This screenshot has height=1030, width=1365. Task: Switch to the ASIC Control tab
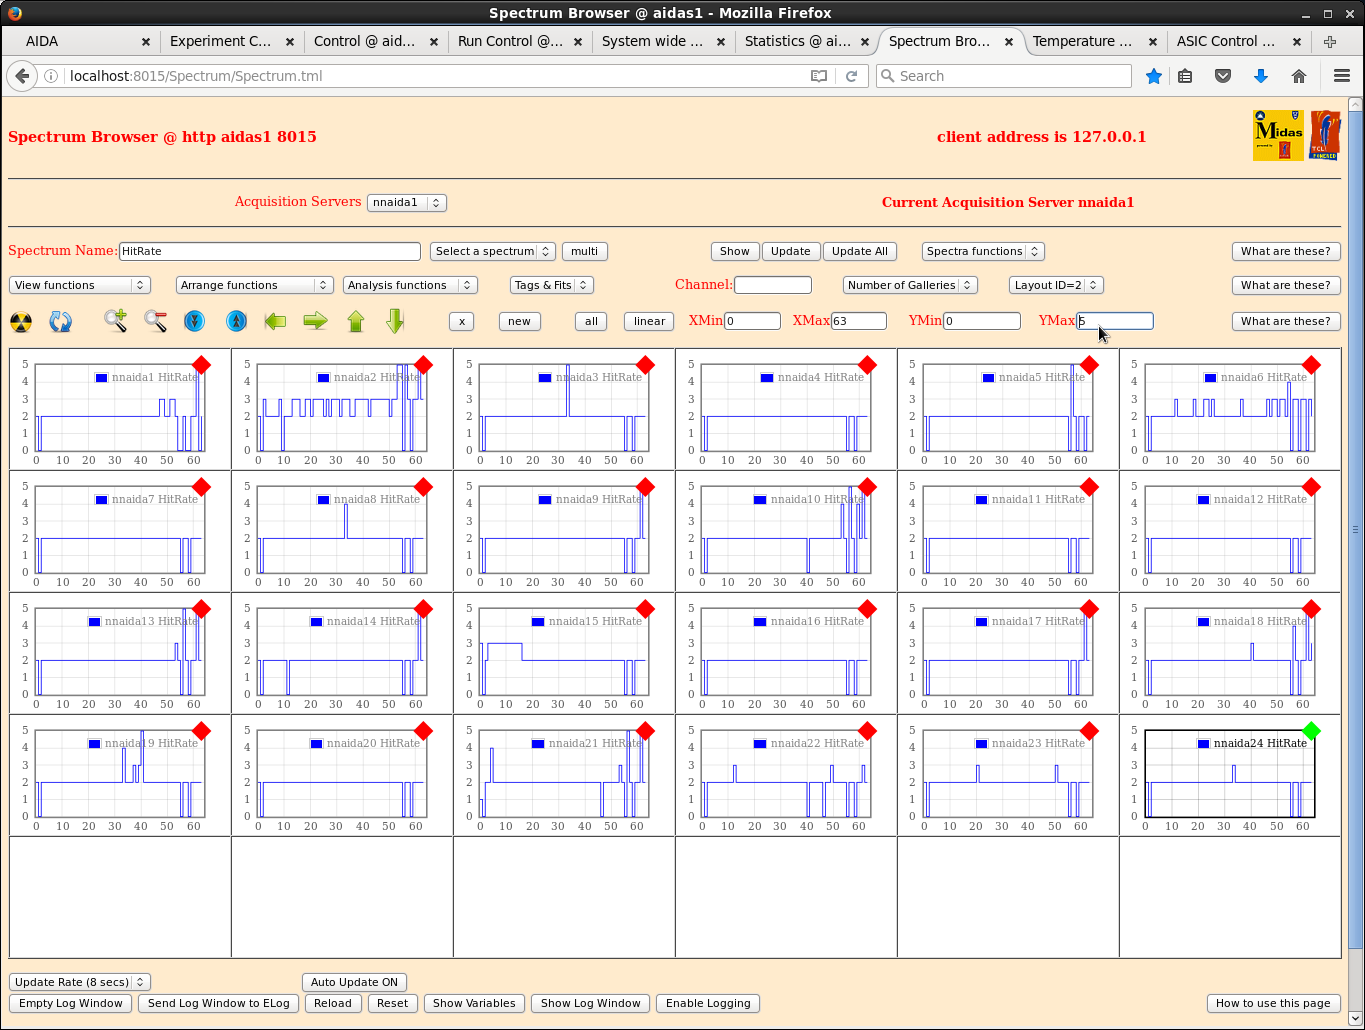pos(1238,41)
